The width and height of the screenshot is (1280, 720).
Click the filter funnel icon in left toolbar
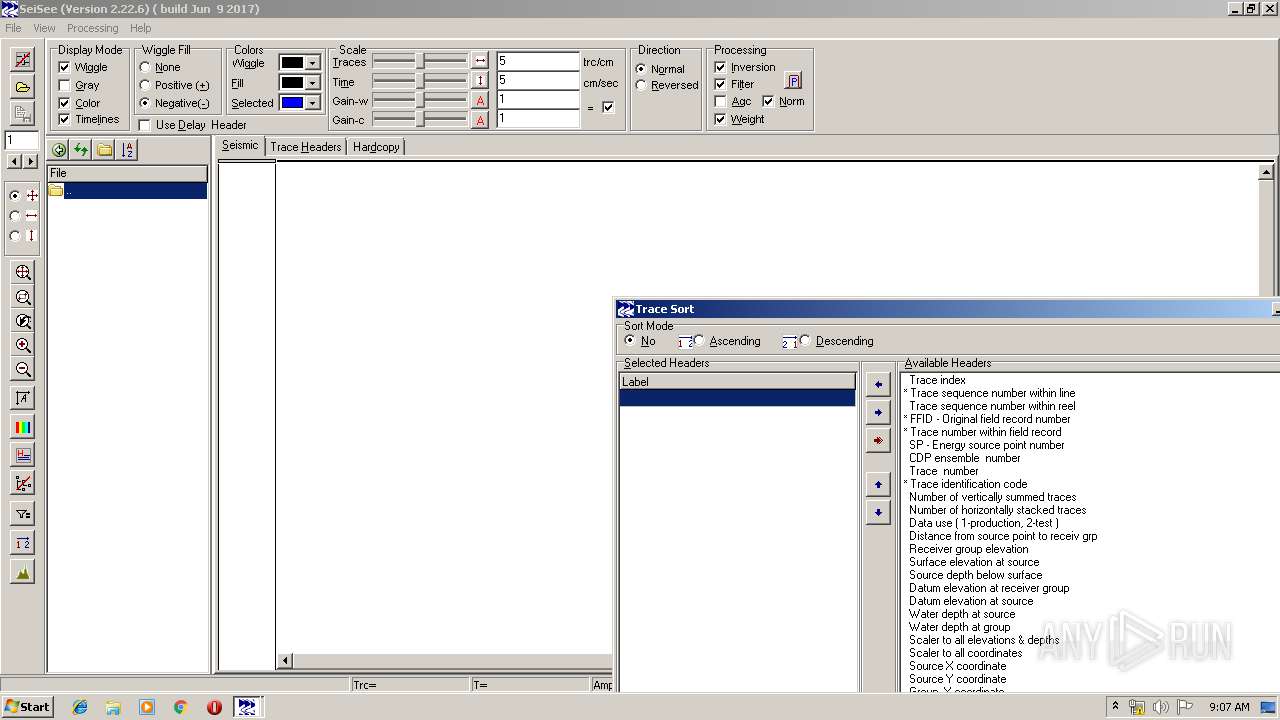(x=23, y=514)
